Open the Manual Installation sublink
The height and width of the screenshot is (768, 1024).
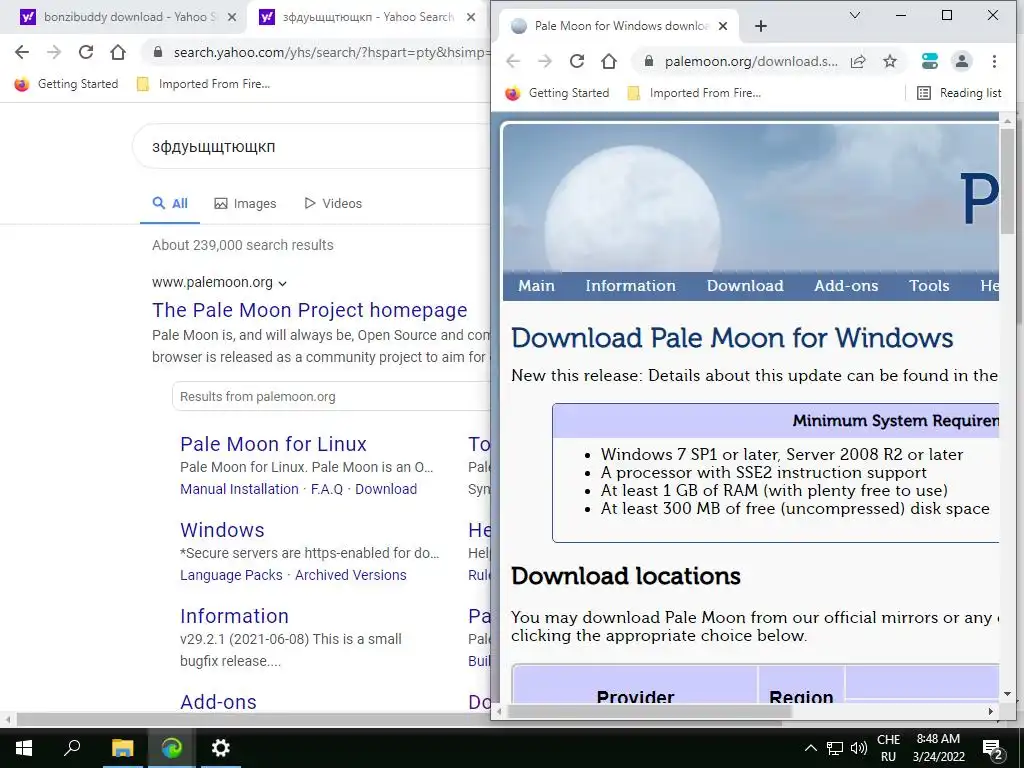coord(239,489)
